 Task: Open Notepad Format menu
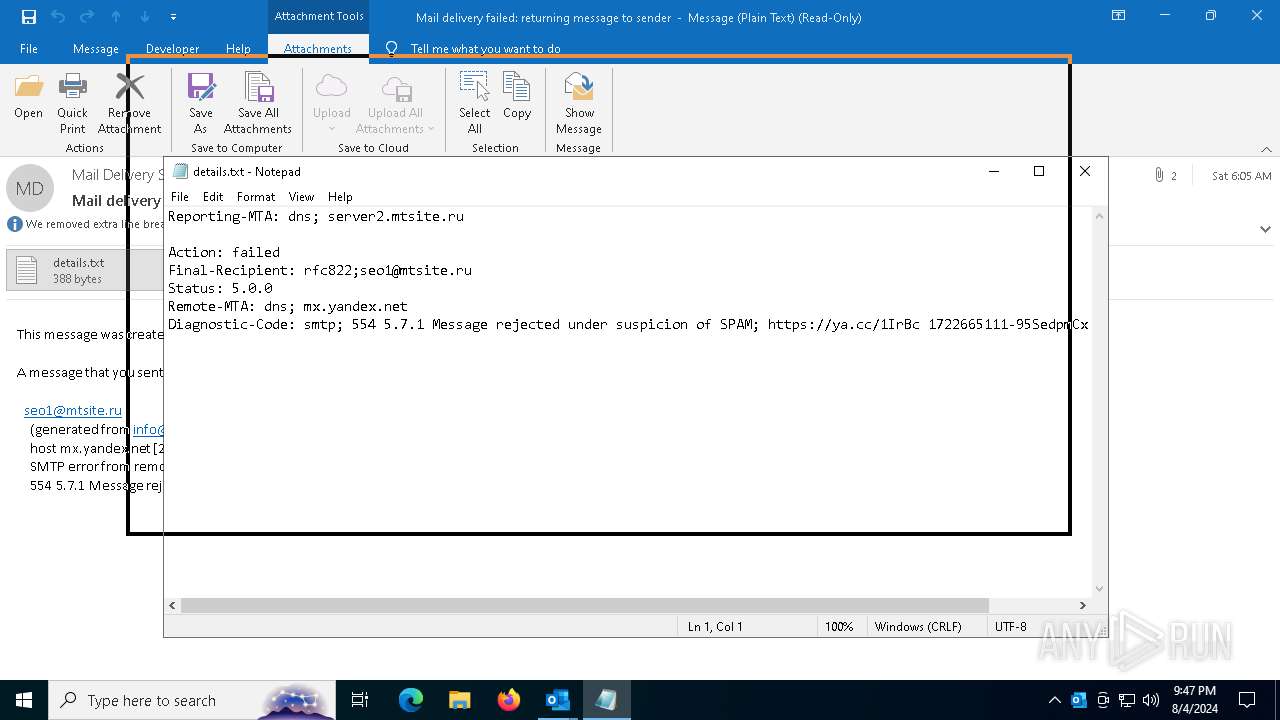tap(256, 197)
